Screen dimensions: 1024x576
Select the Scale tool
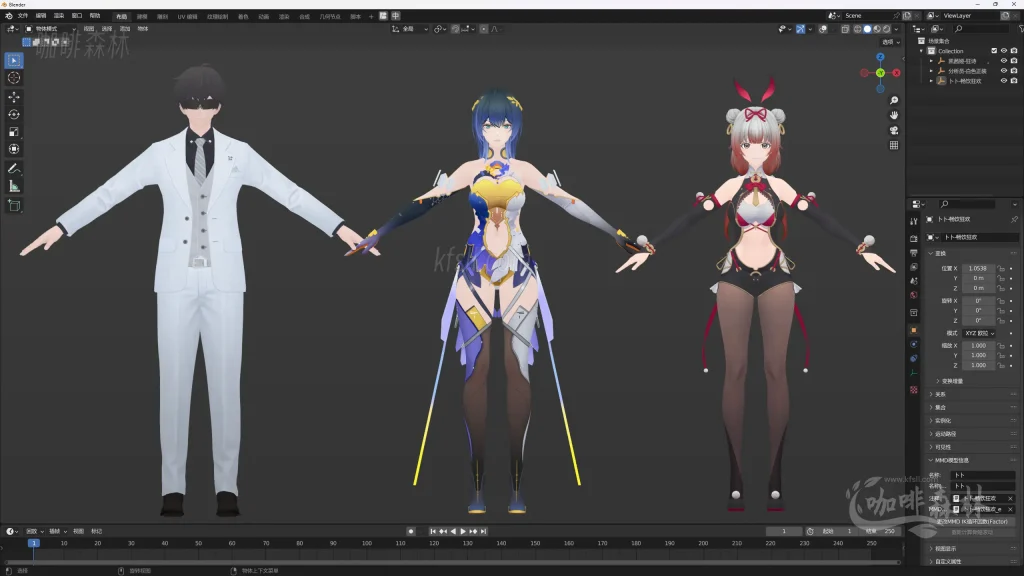14,132
